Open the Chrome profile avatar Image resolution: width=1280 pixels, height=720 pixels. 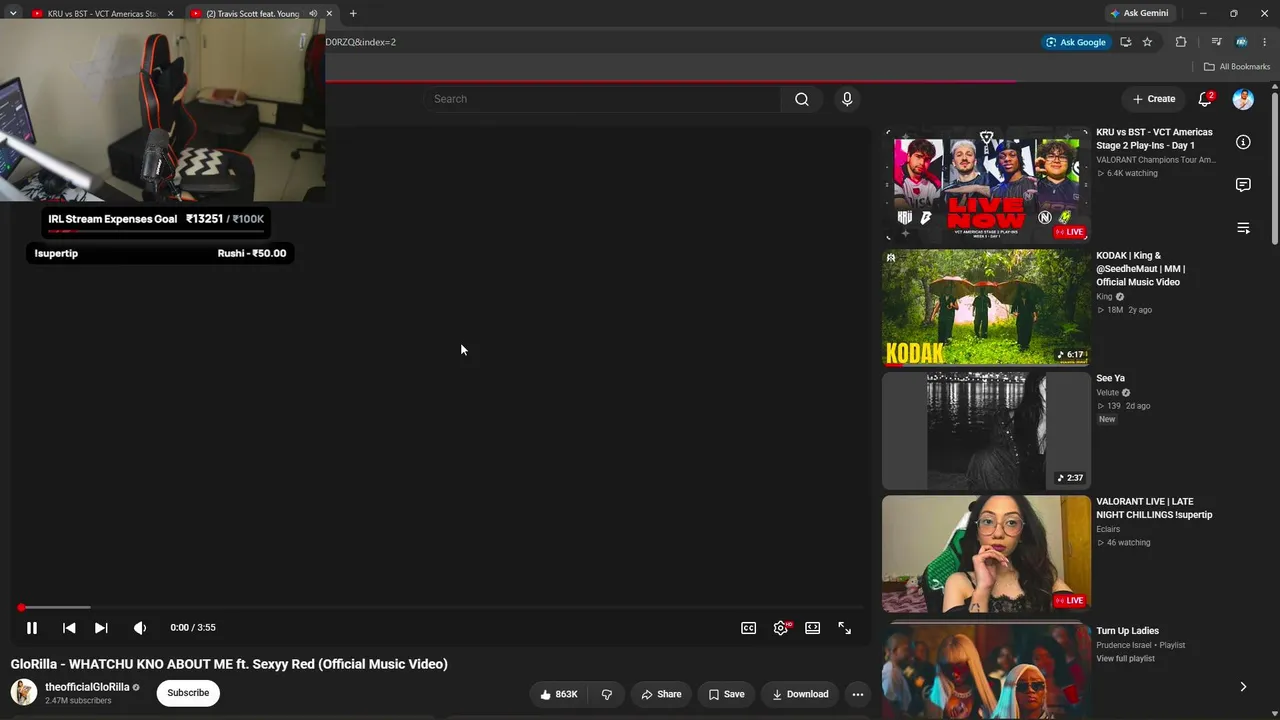click(1242, 42)
